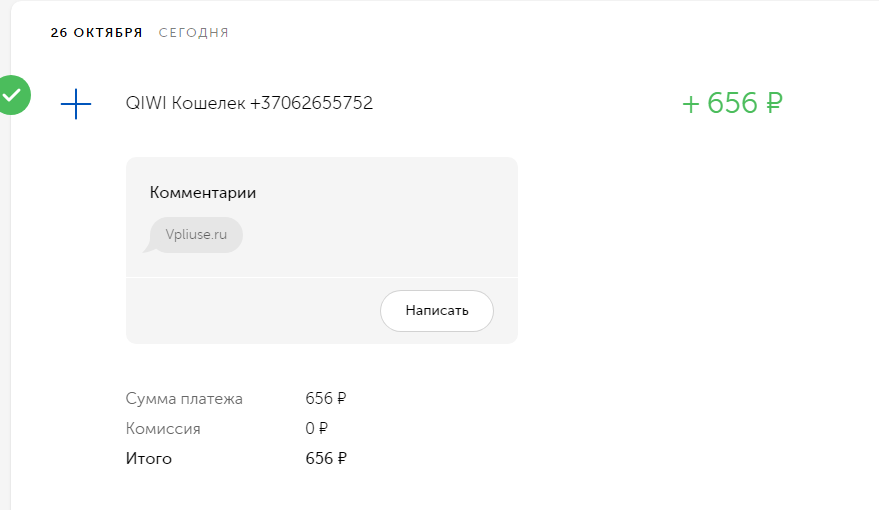Screen dimensions: 879x510
Task: Click the 26 ОКТЯБРЯ date header
Action: 96,33
